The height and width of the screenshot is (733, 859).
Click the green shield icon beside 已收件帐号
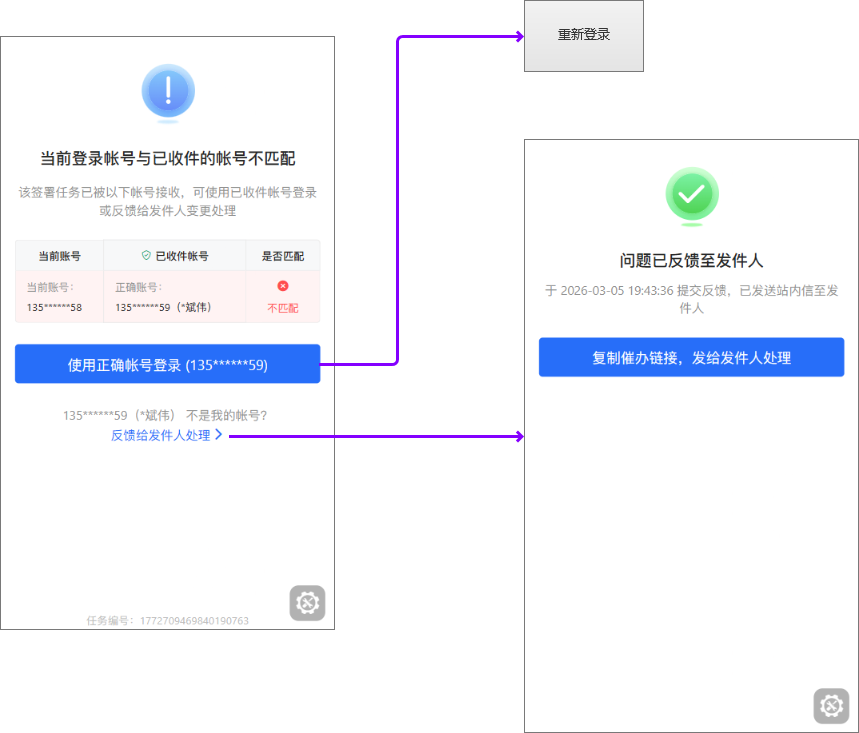(x=146, y=256)
